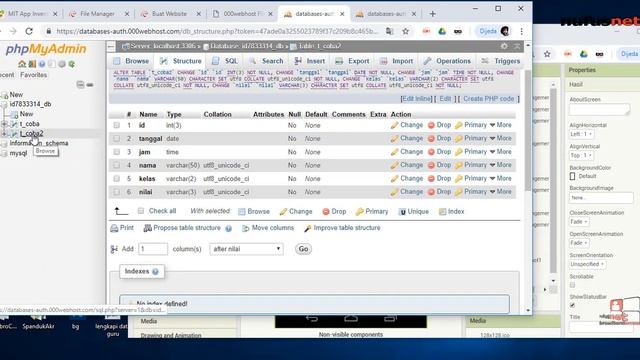Image resolution: width=640 pixels, height=360 pixels.
Task: Select the information_schema database
Action: [39, 143]
